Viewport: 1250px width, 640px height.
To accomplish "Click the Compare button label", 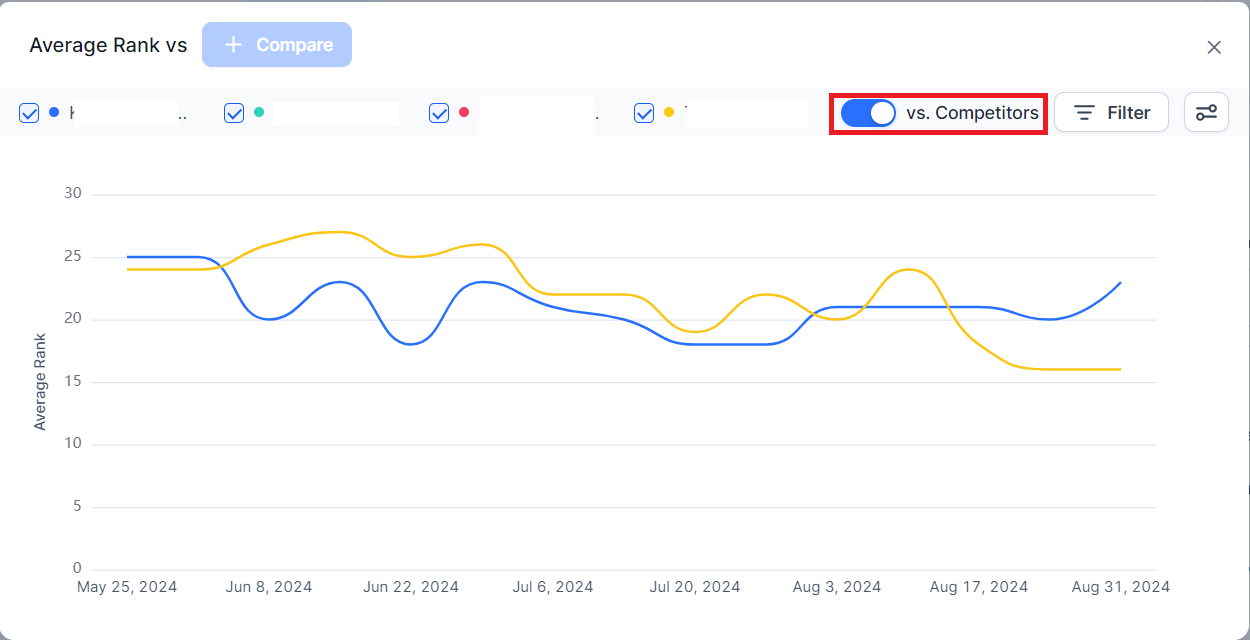I will pos(295,45).
